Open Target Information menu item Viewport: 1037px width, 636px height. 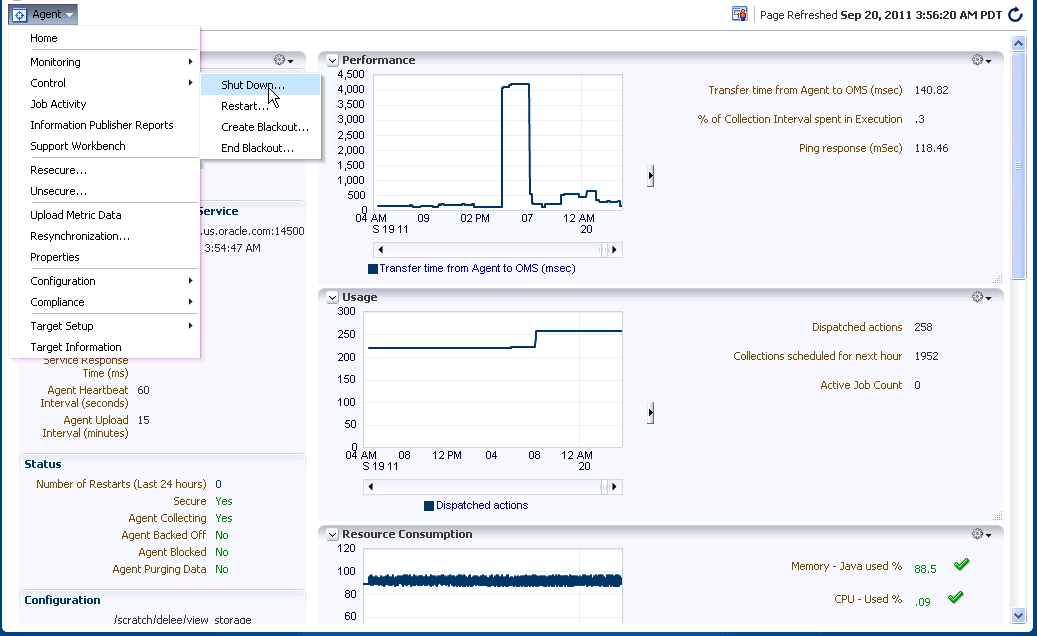point(104,347)
